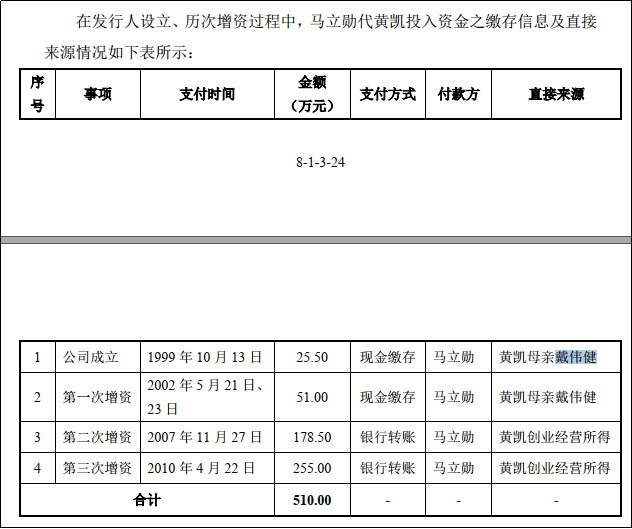Select the 第二次增资 cell
Viewport: 632px width, 529px height.
[97, 437]
